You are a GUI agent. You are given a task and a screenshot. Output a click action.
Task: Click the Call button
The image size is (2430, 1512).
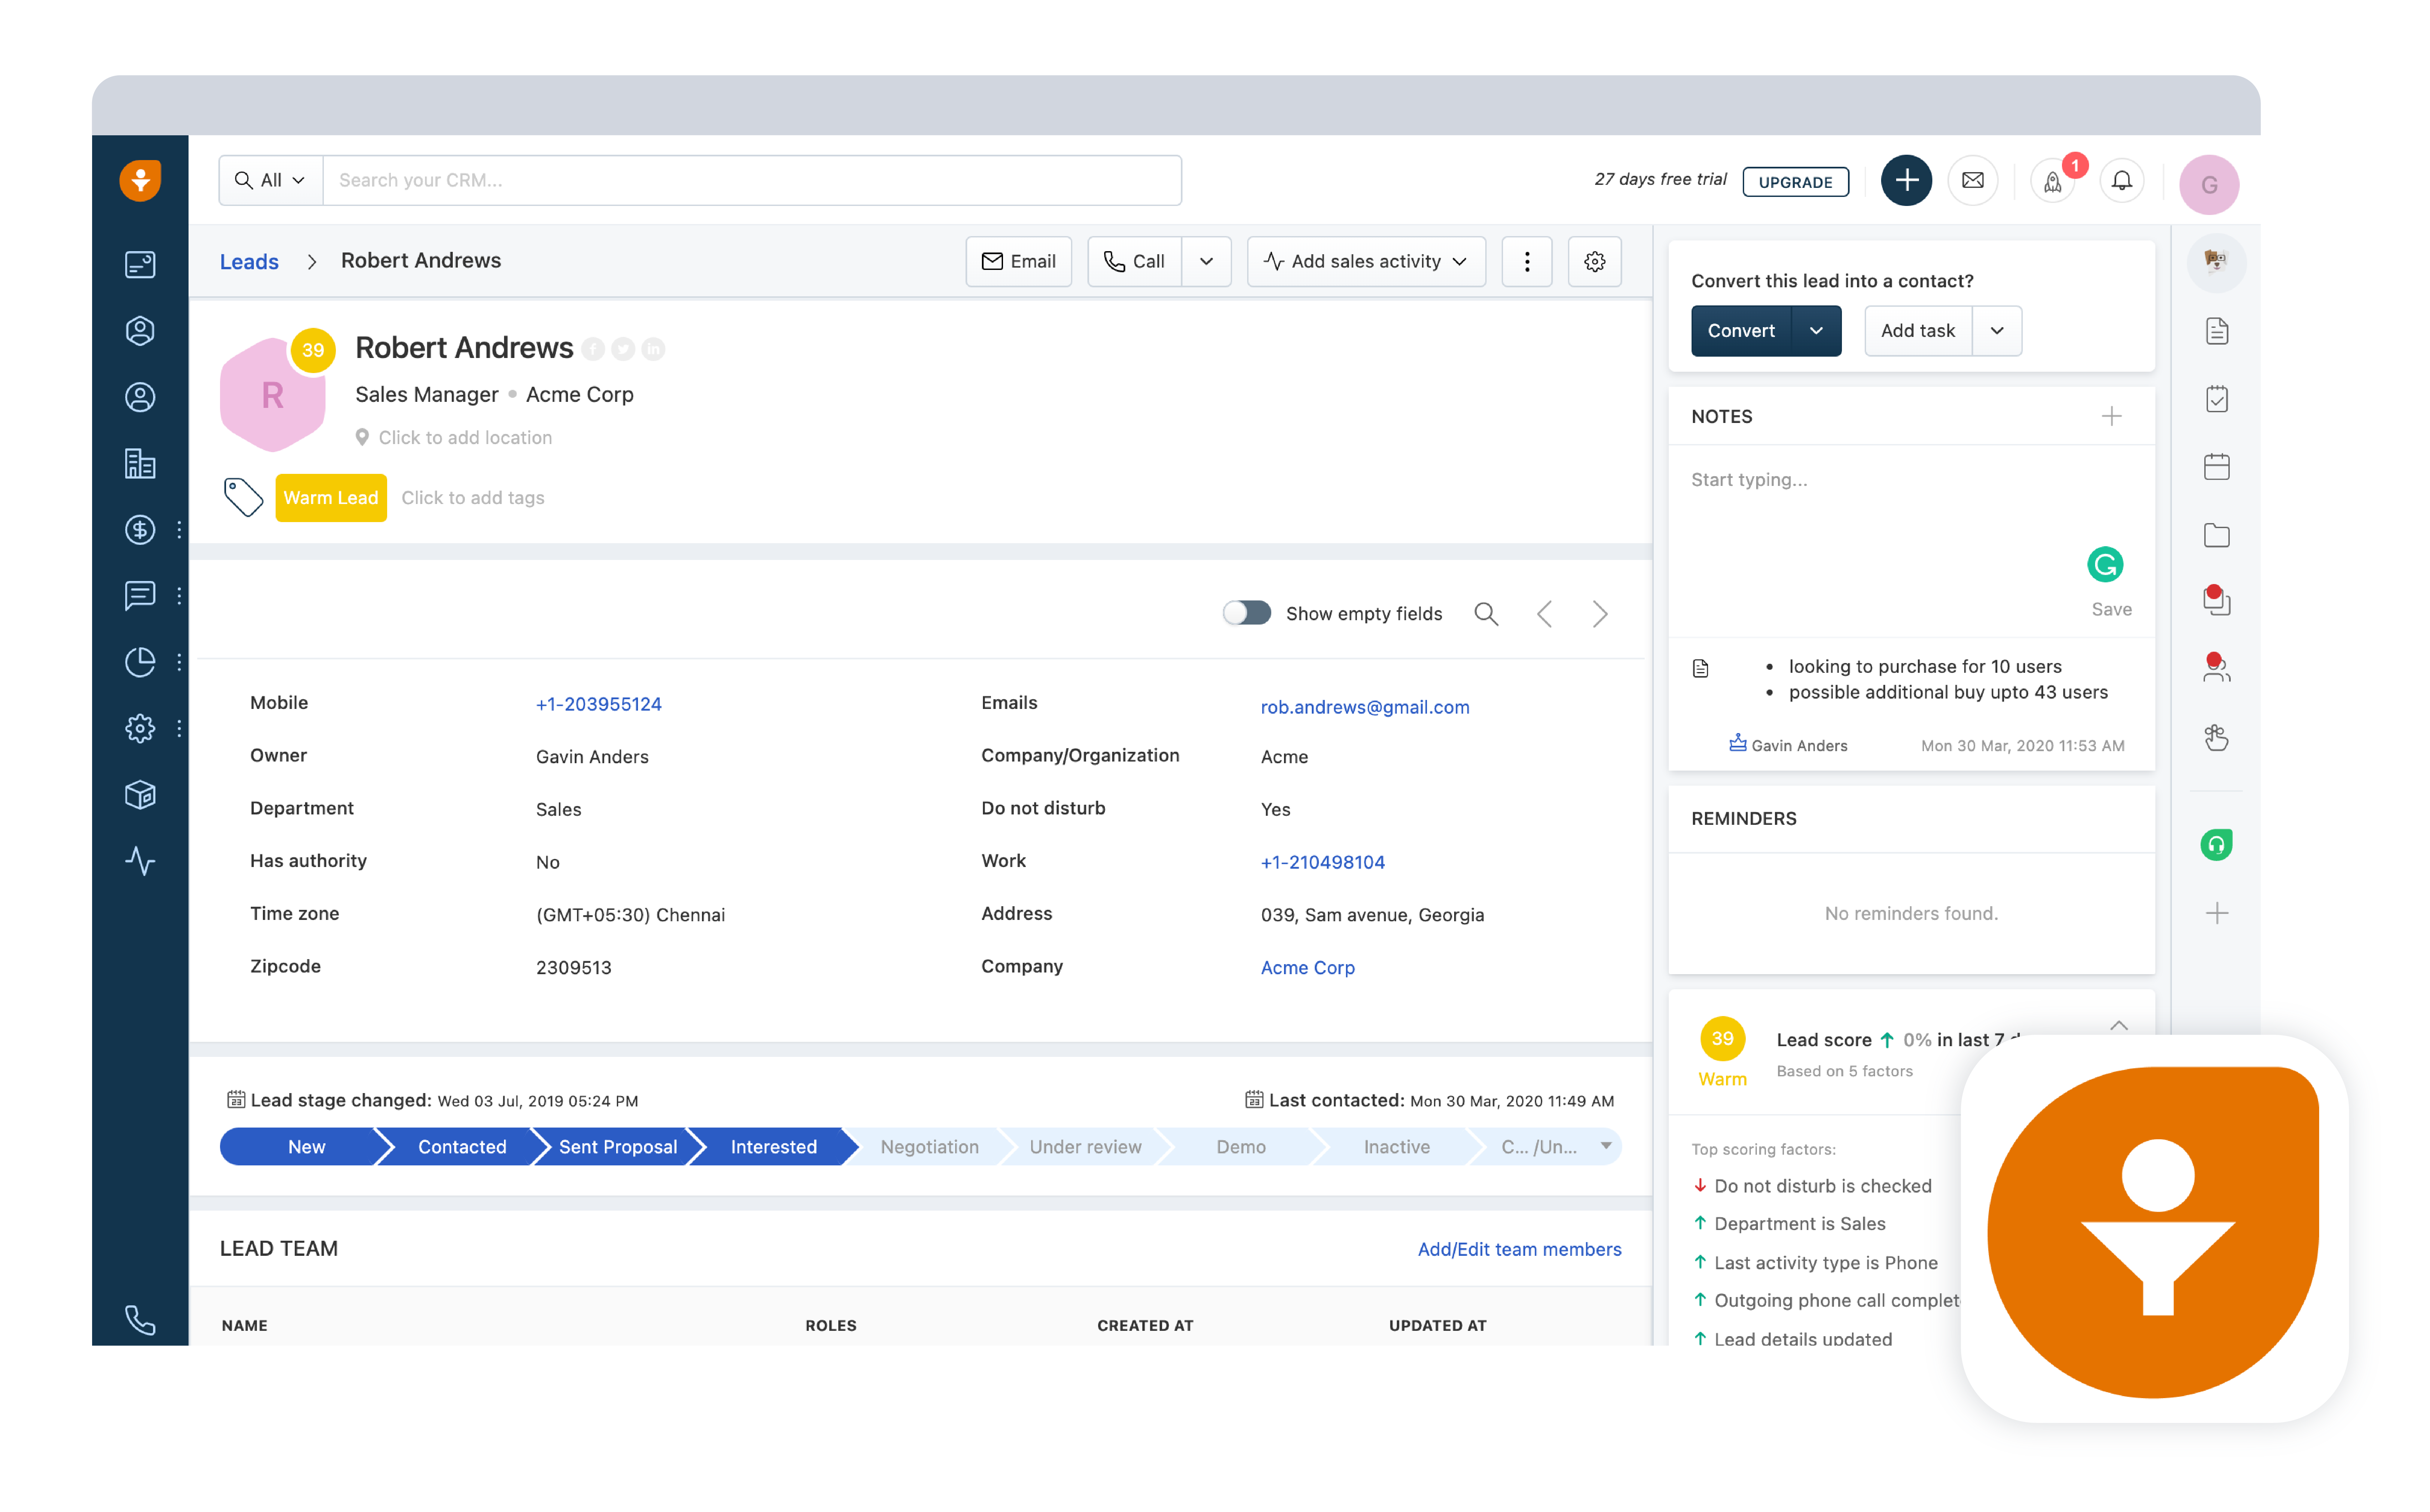pyautogui.click(x=1135, y=262)
